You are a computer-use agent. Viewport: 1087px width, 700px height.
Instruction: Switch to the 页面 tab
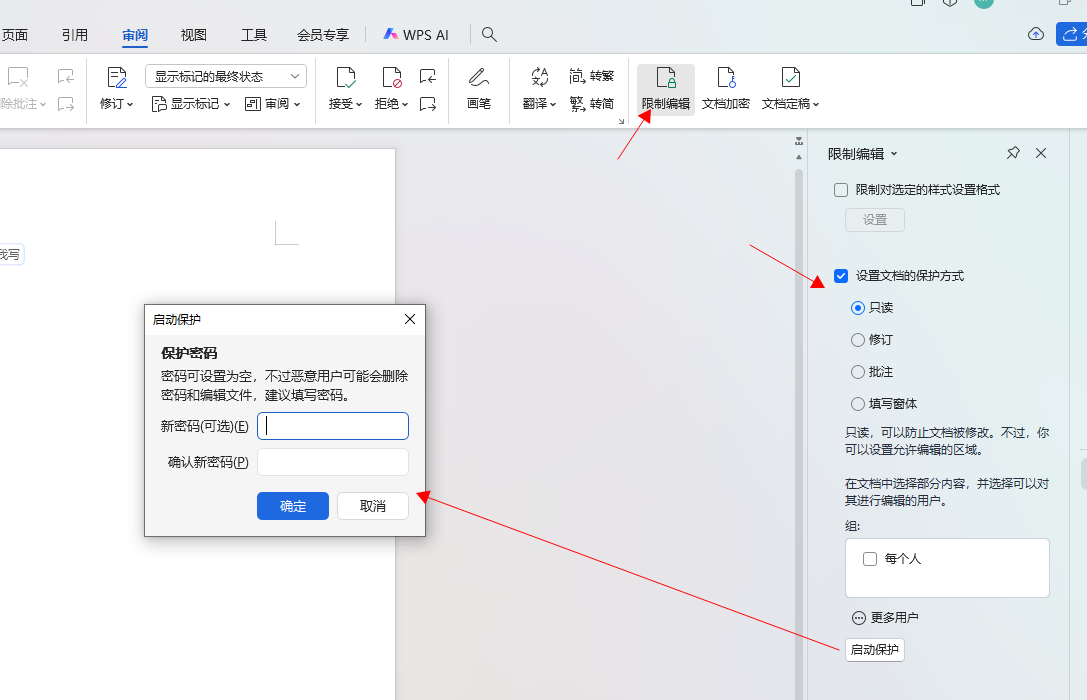[x=15, y=35]
